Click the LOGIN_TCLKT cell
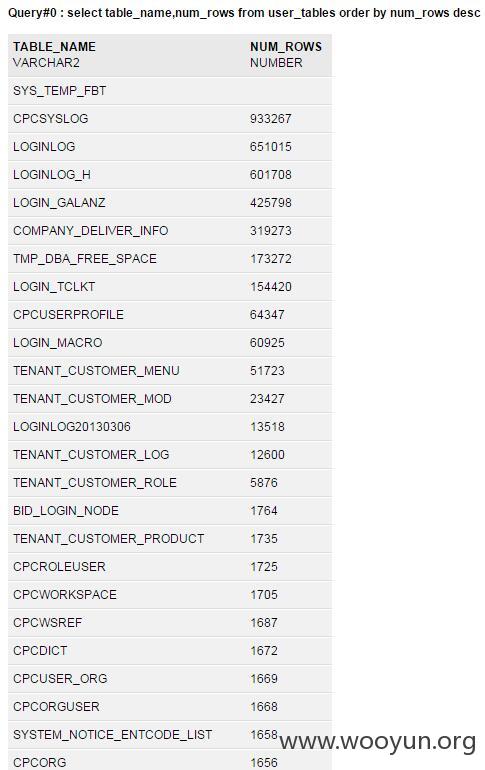Image resolution: width=485 pixels, height=770 pixels. point(54,286)
